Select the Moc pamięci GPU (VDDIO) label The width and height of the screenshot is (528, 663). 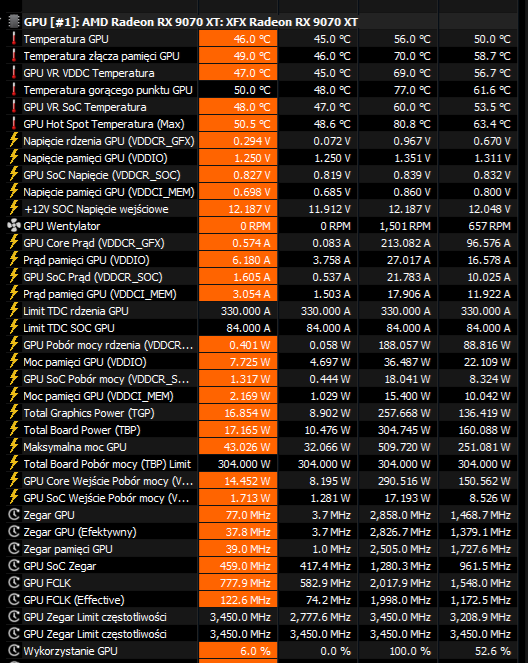coord(85,362)
